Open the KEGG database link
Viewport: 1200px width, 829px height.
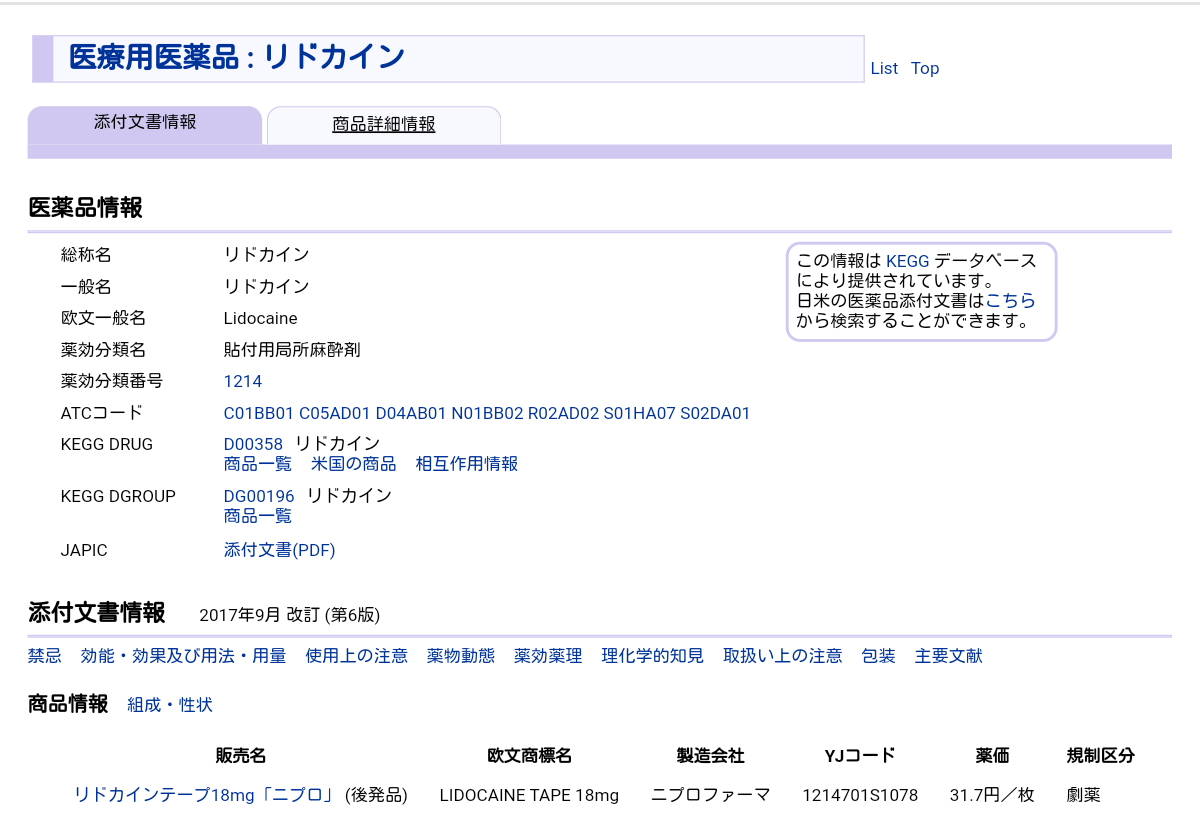pos(907,261)
